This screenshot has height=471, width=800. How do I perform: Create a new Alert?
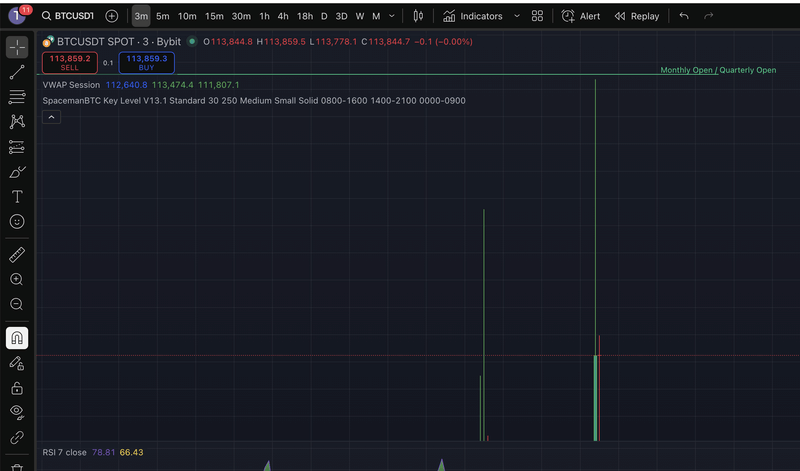tap(581, 16)
